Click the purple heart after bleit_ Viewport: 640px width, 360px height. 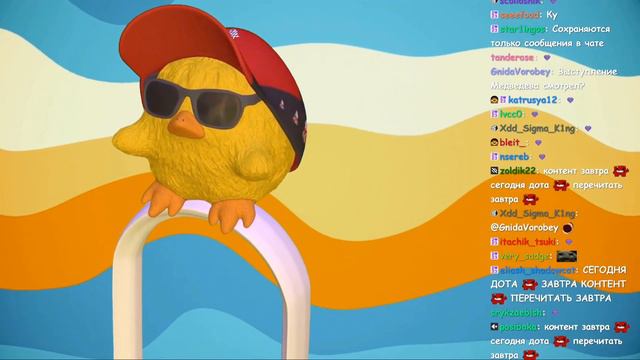[538, 142]
